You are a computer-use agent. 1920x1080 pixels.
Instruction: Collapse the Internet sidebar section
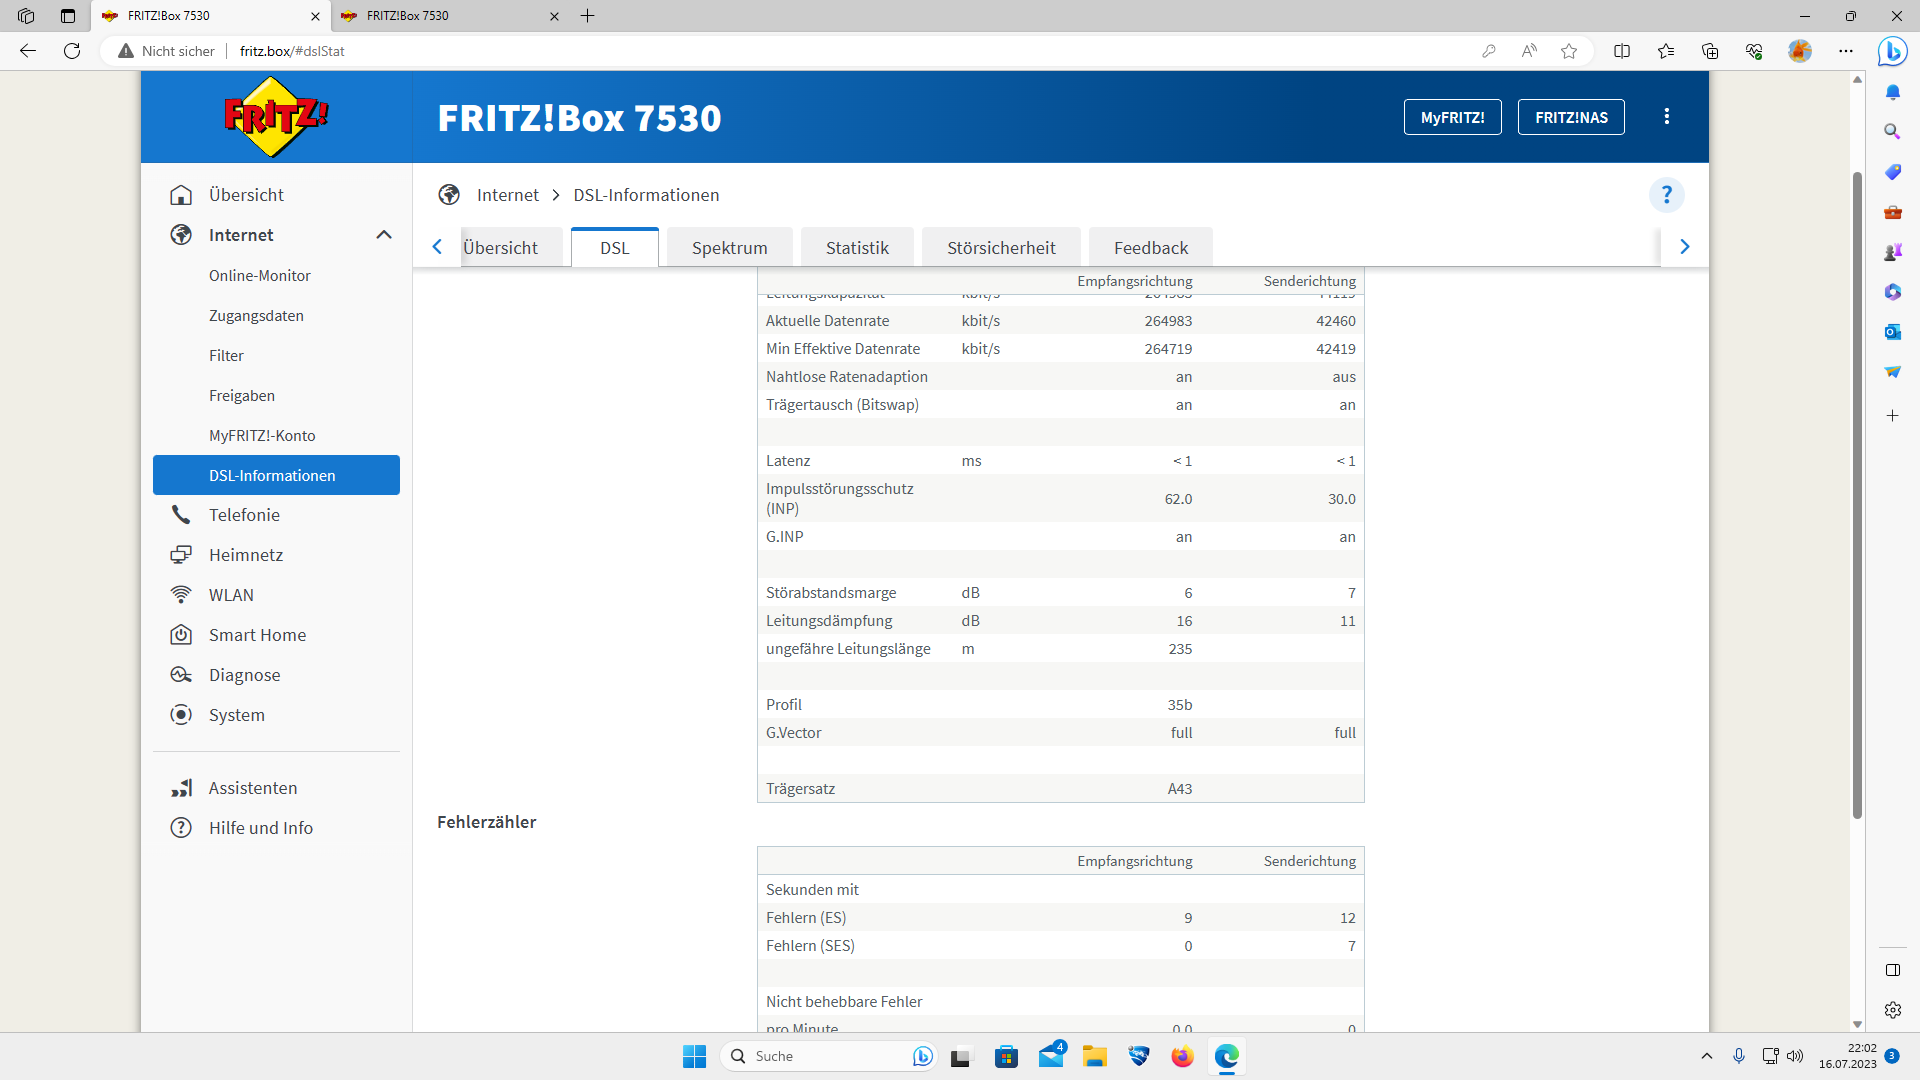coord(384,234)
